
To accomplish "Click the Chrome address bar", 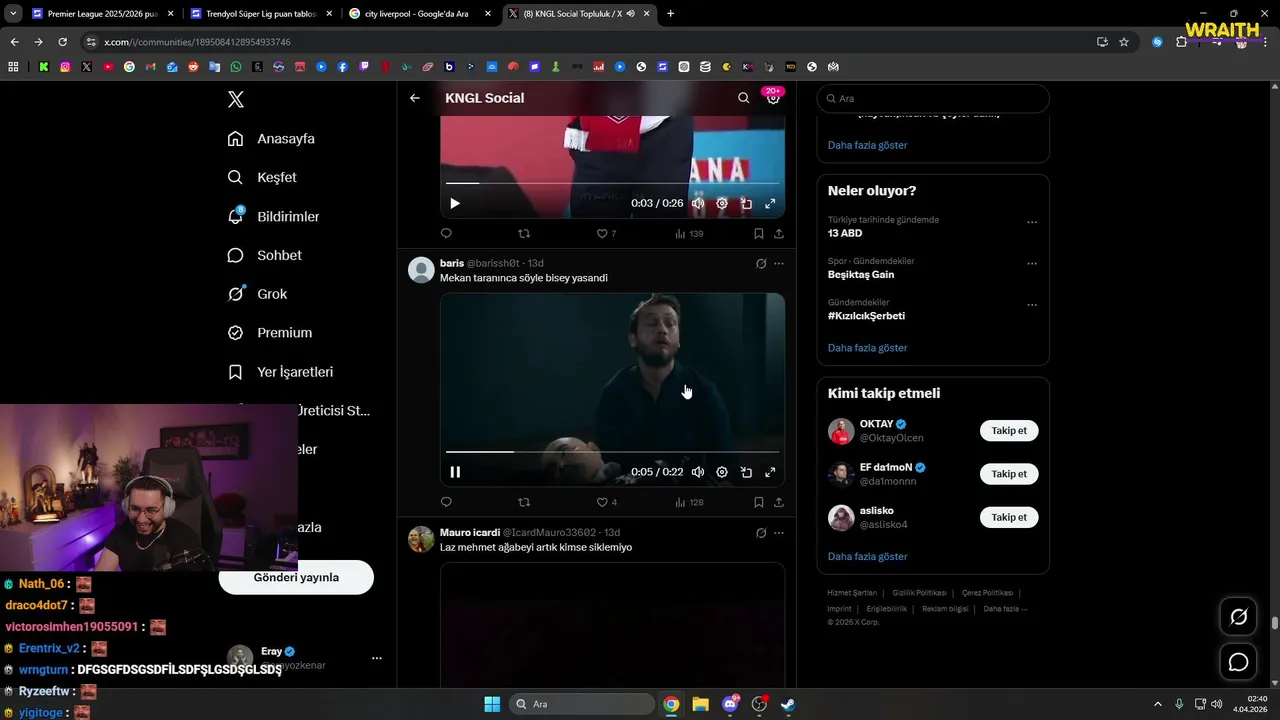I will (590, 42).
